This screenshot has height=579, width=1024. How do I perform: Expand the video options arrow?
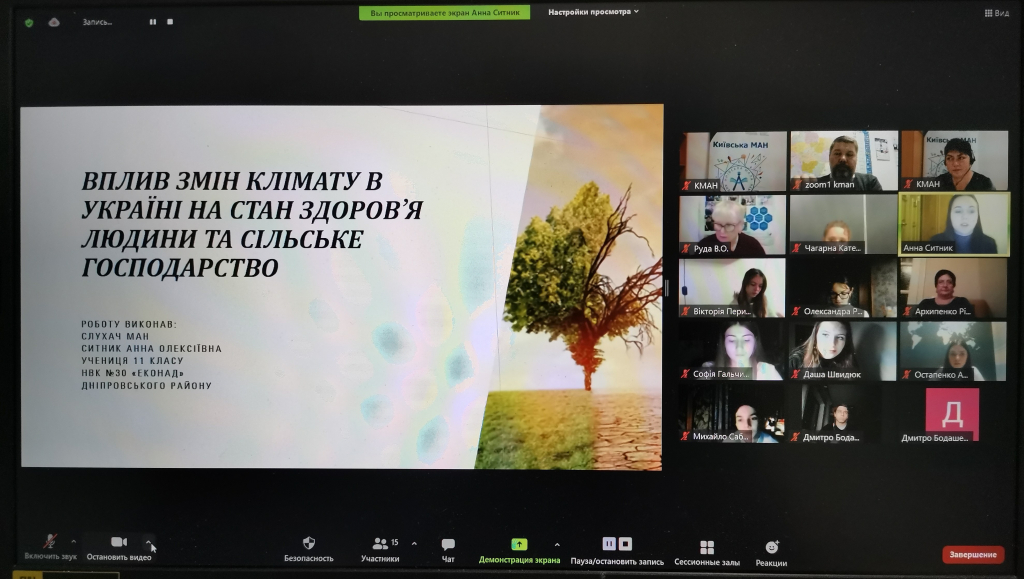pyautogui.click(x=149, y=542)
